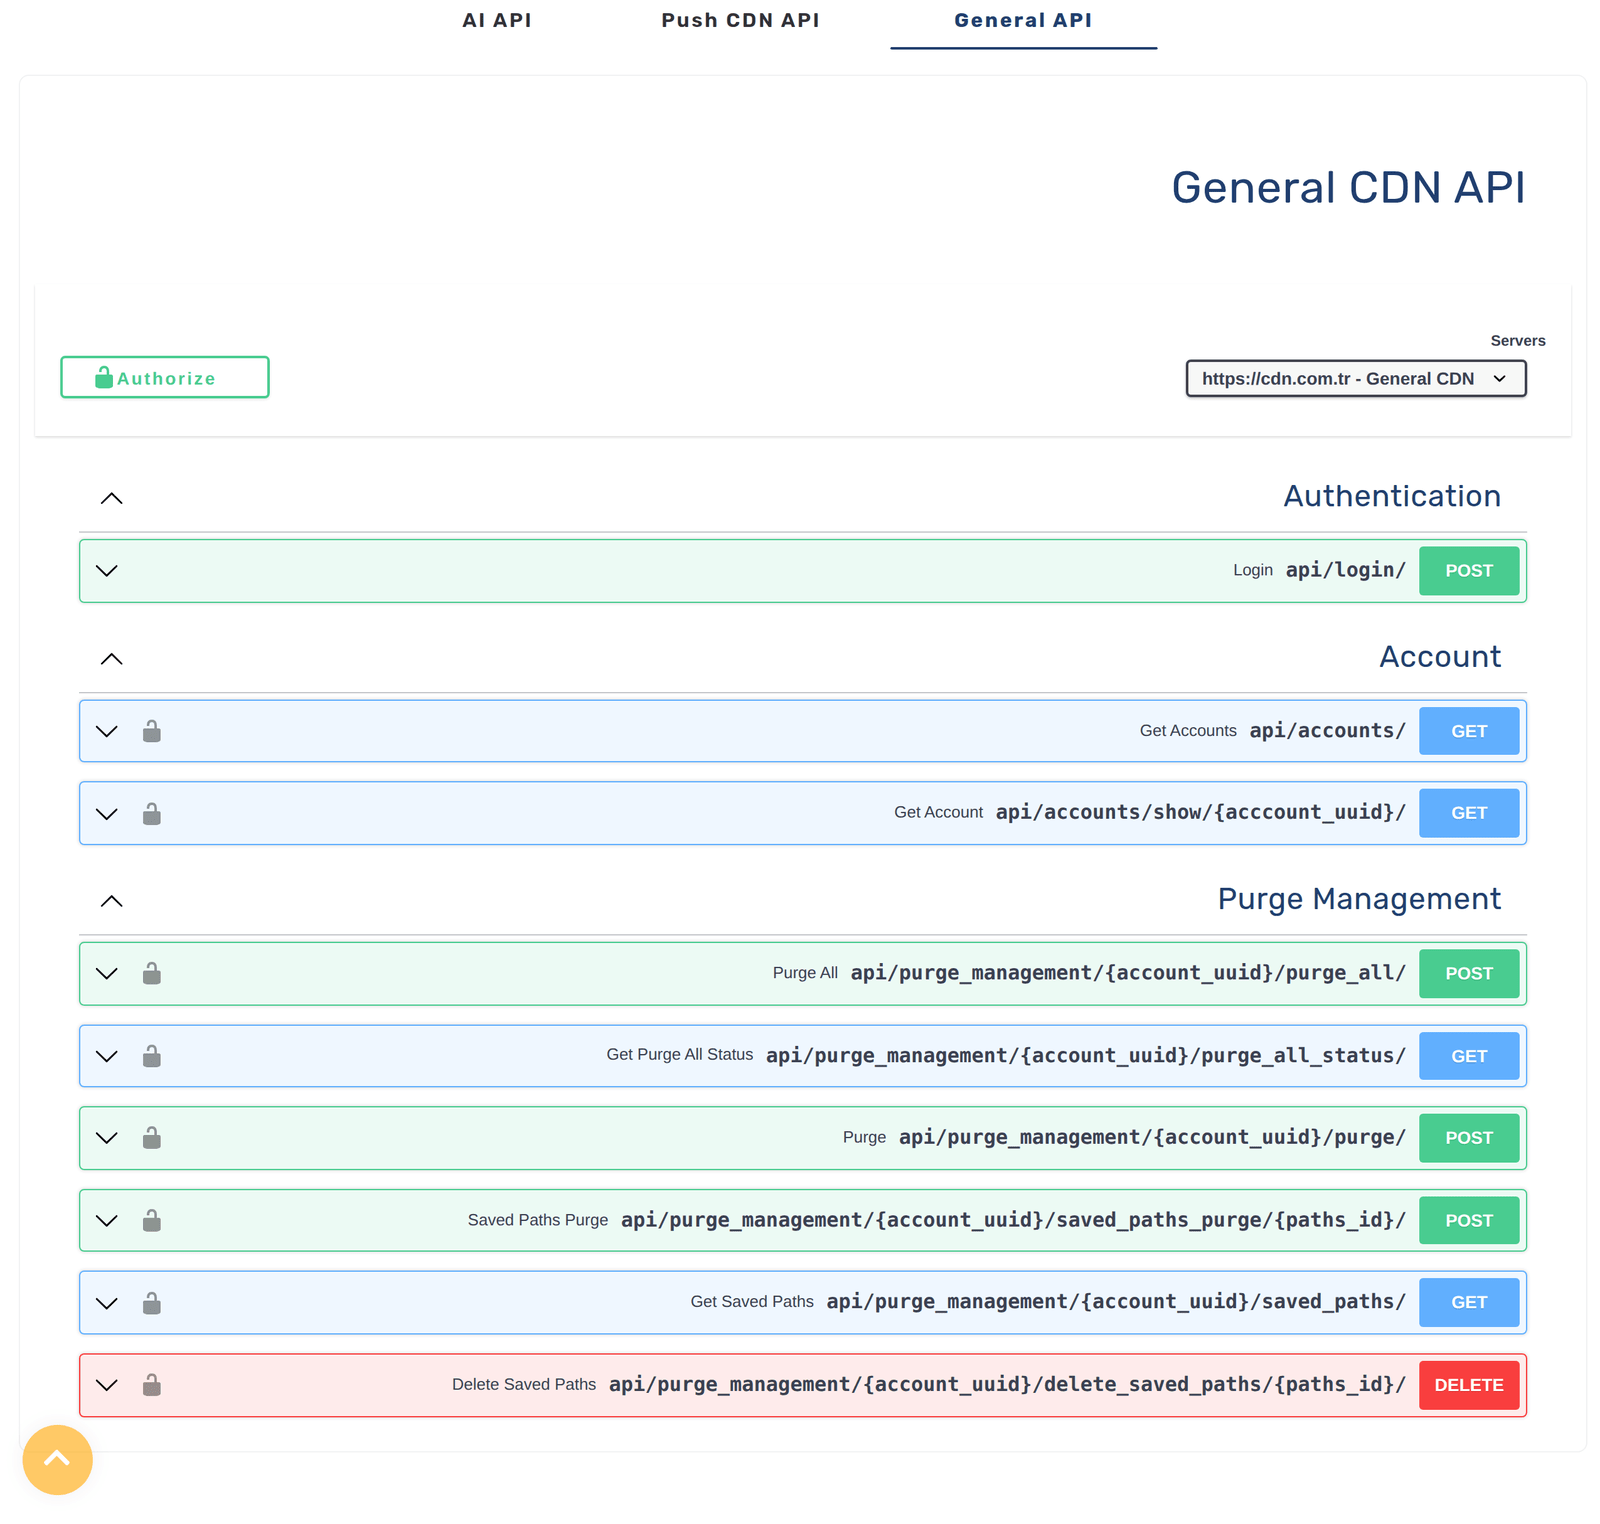Collapse the Account section
This screenshot has width=1600, height=1524.
point(112,659)
